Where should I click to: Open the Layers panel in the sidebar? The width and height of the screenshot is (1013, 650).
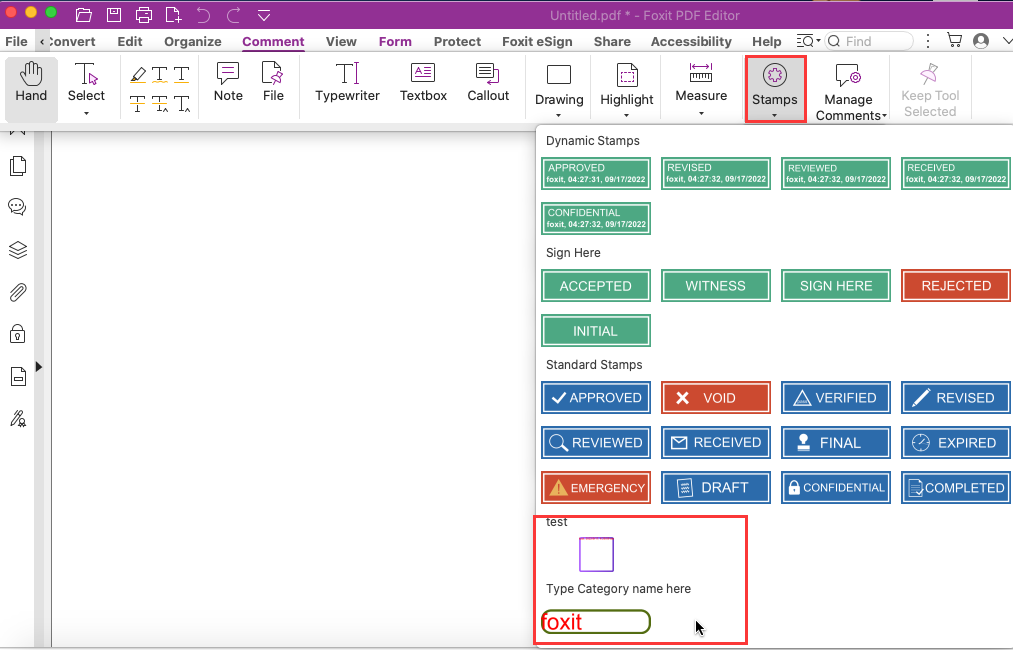(17, 250)
